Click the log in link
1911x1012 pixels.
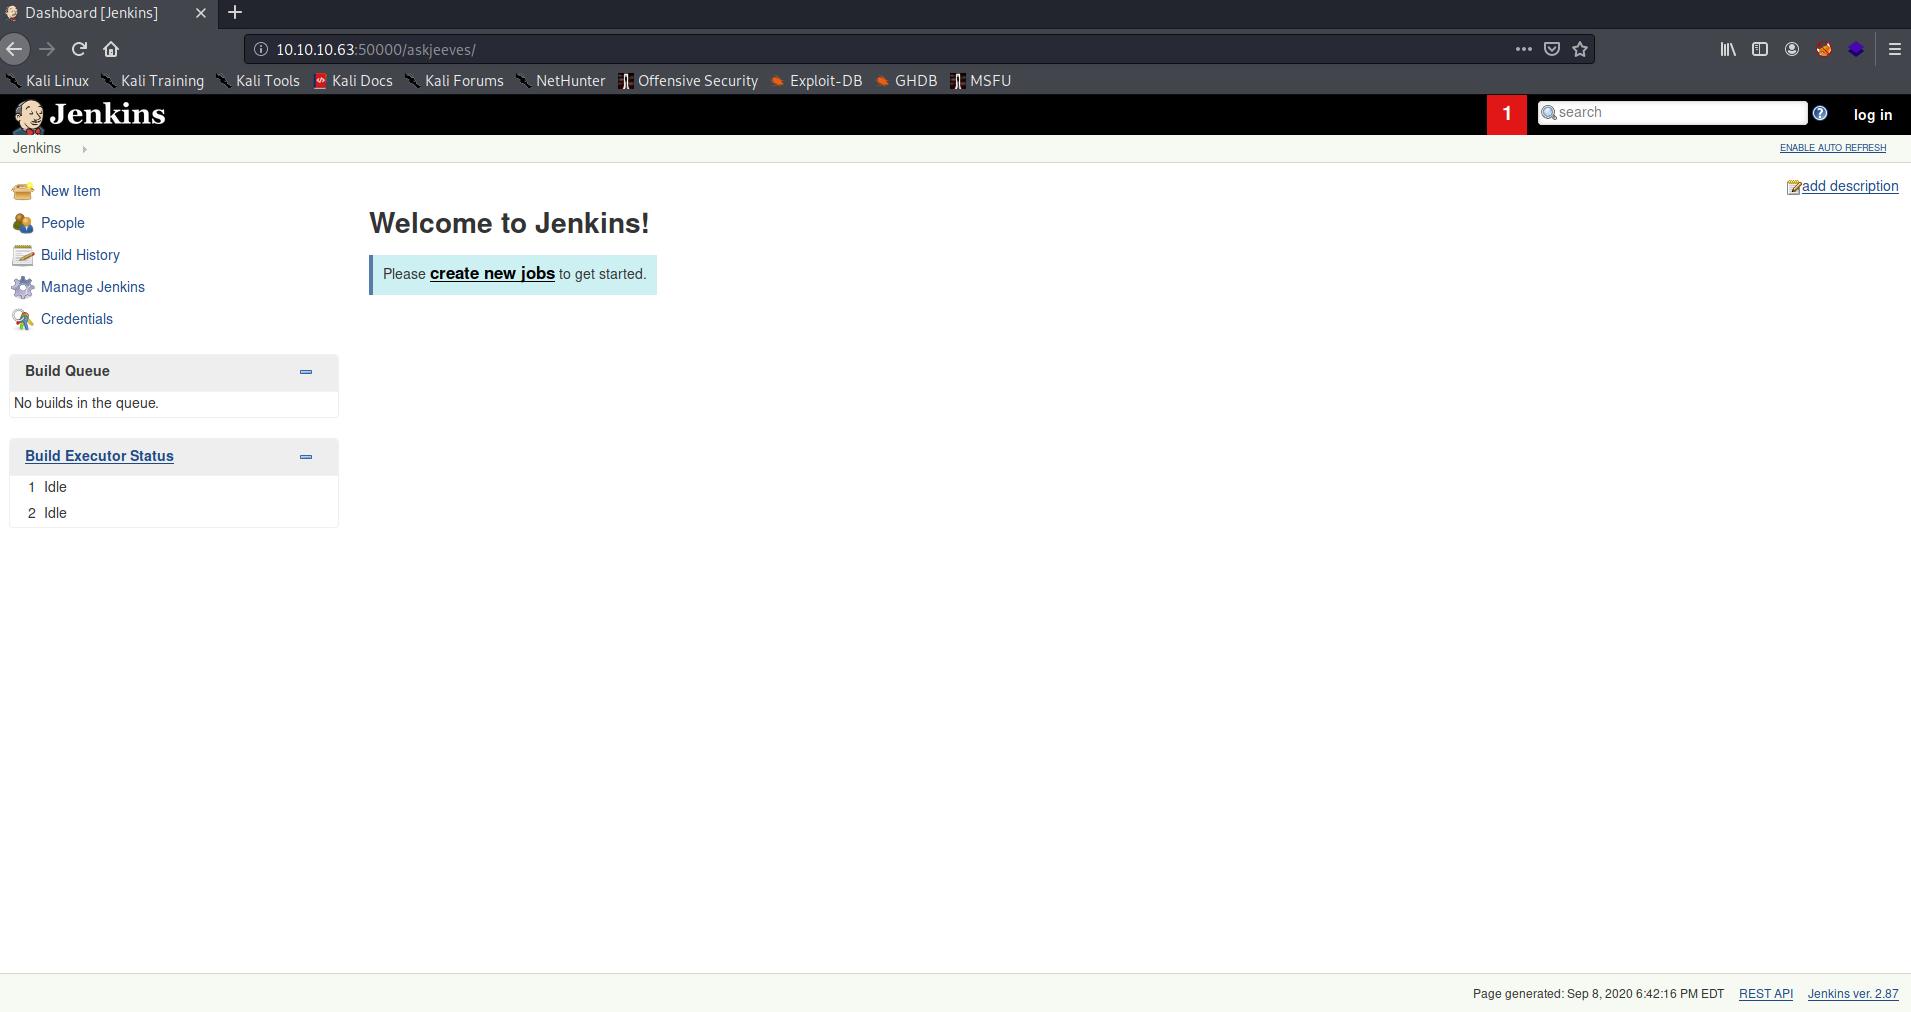tap(1871, 114)
